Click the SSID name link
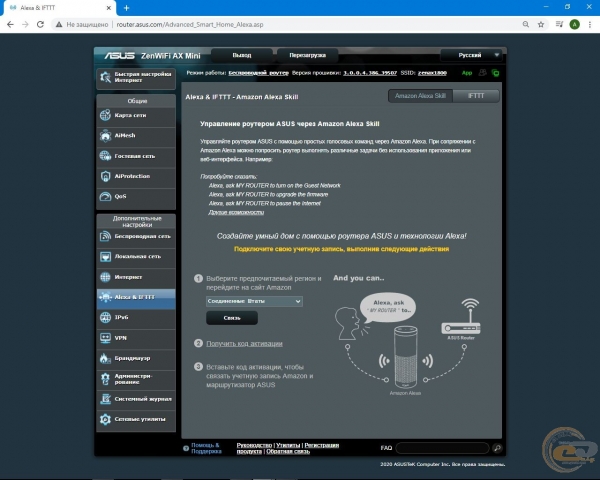This screenshot has width=600, height=480. coord(432,73)
